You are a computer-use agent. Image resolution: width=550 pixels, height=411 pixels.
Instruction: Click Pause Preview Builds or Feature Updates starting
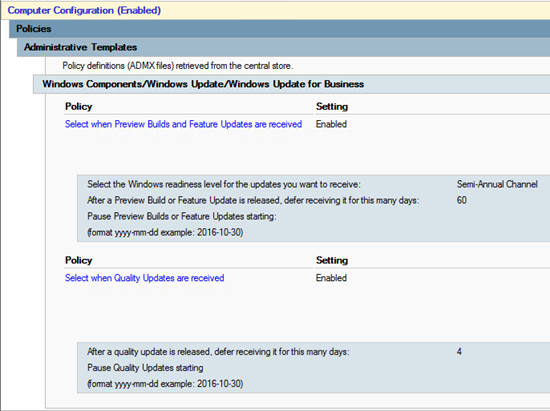(182, 216)
